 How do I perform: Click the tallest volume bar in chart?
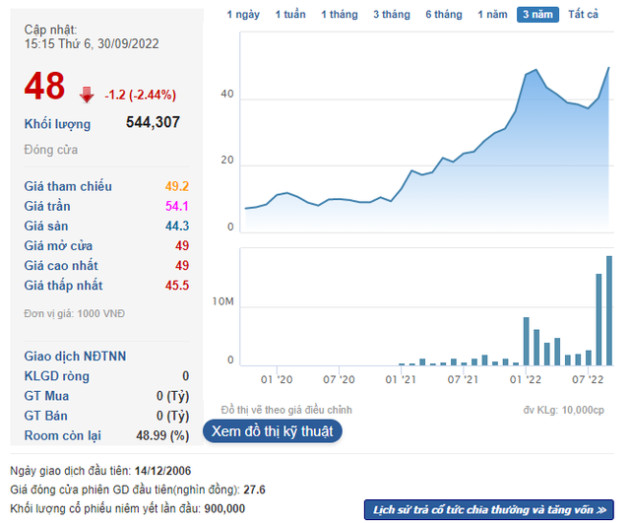pyautogui.click(x=609, y=310)
